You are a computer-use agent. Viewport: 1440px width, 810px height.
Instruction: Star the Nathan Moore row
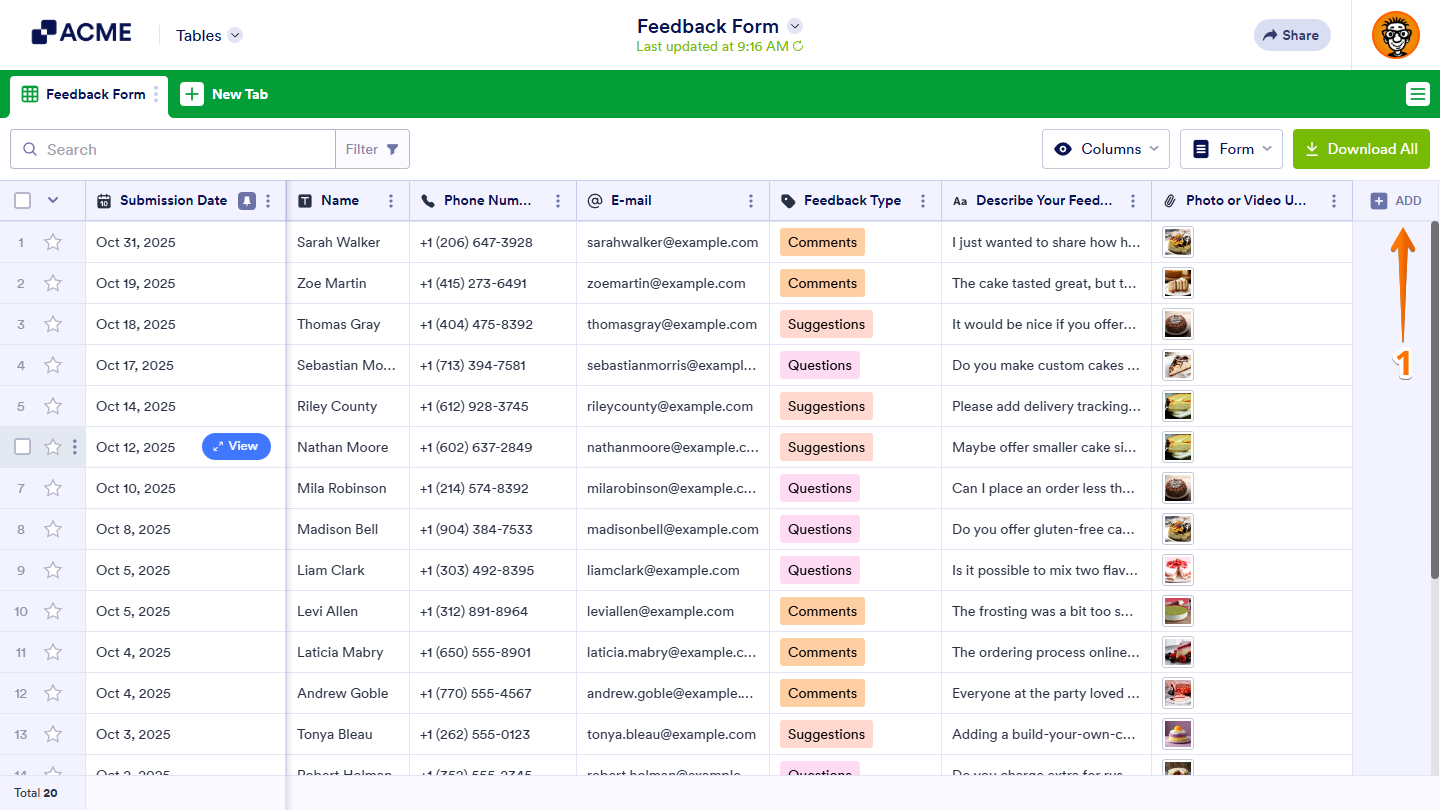click(x=53, y=447)
